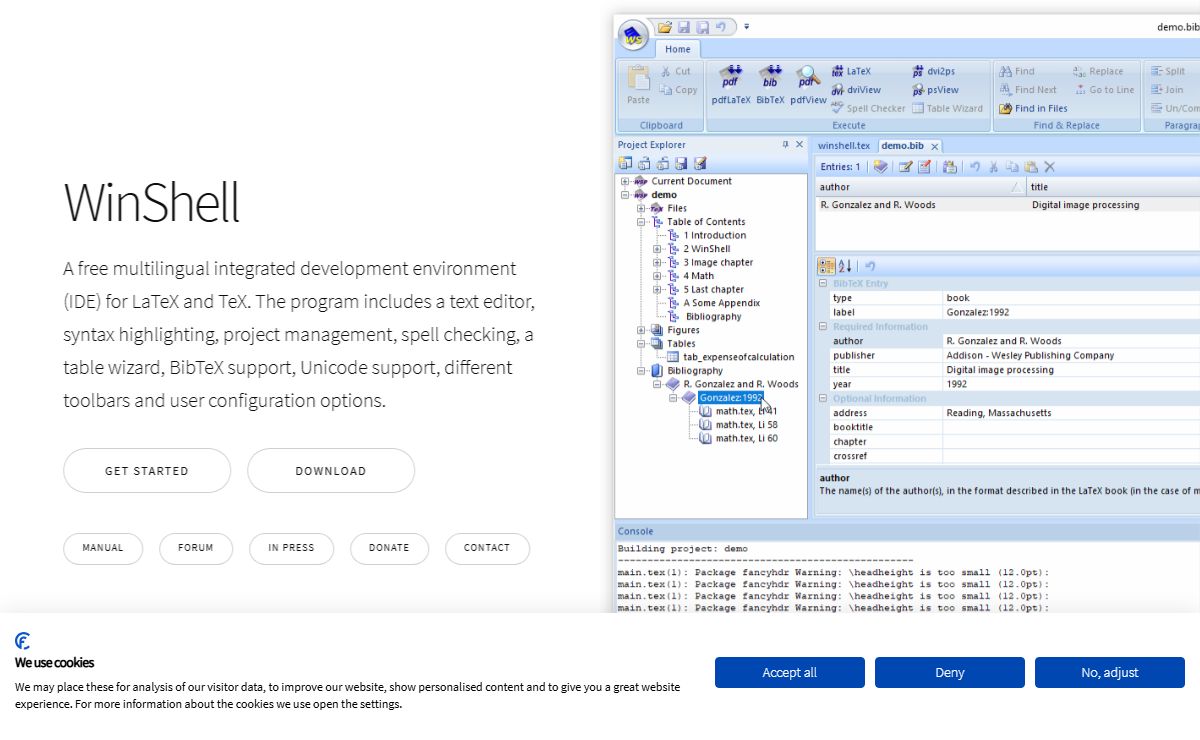Click Copy in the Clipboard group
The height and width of the screenshot is (740, 1200).
678,90
